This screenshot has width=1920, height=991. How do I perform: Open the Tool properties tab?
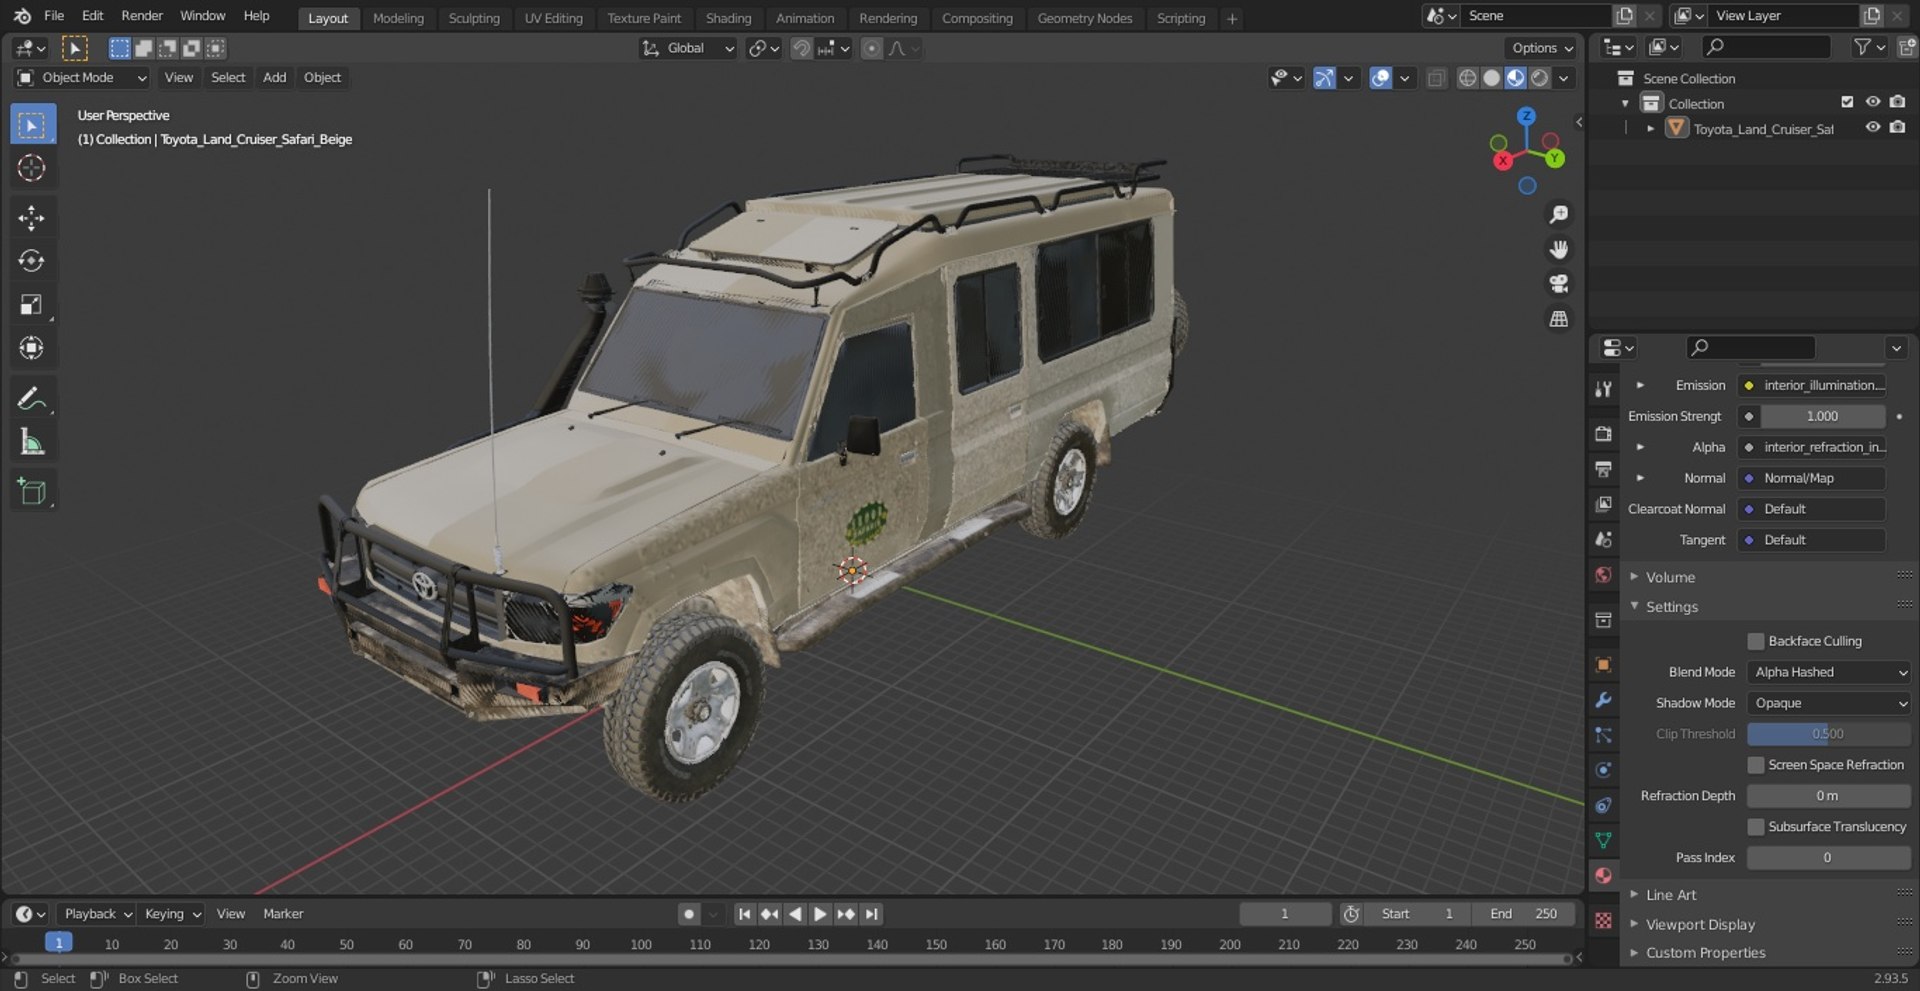tap(1603, 389)
